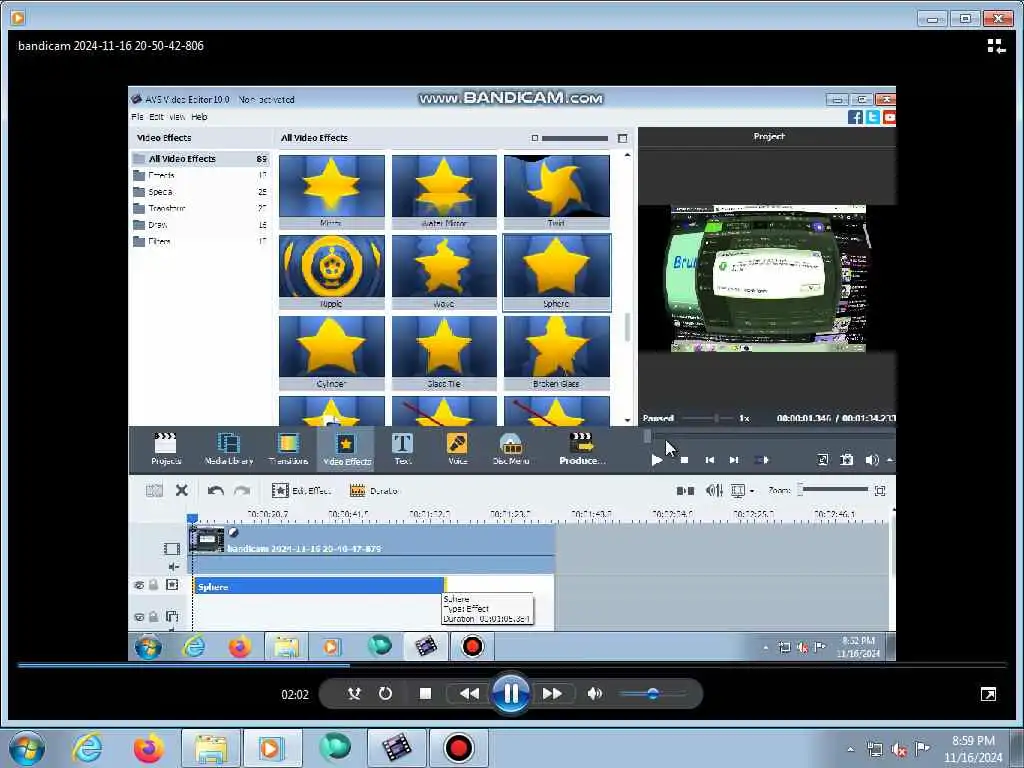Select the Filters category folder

pyautogui.click(x=200, y=241)
